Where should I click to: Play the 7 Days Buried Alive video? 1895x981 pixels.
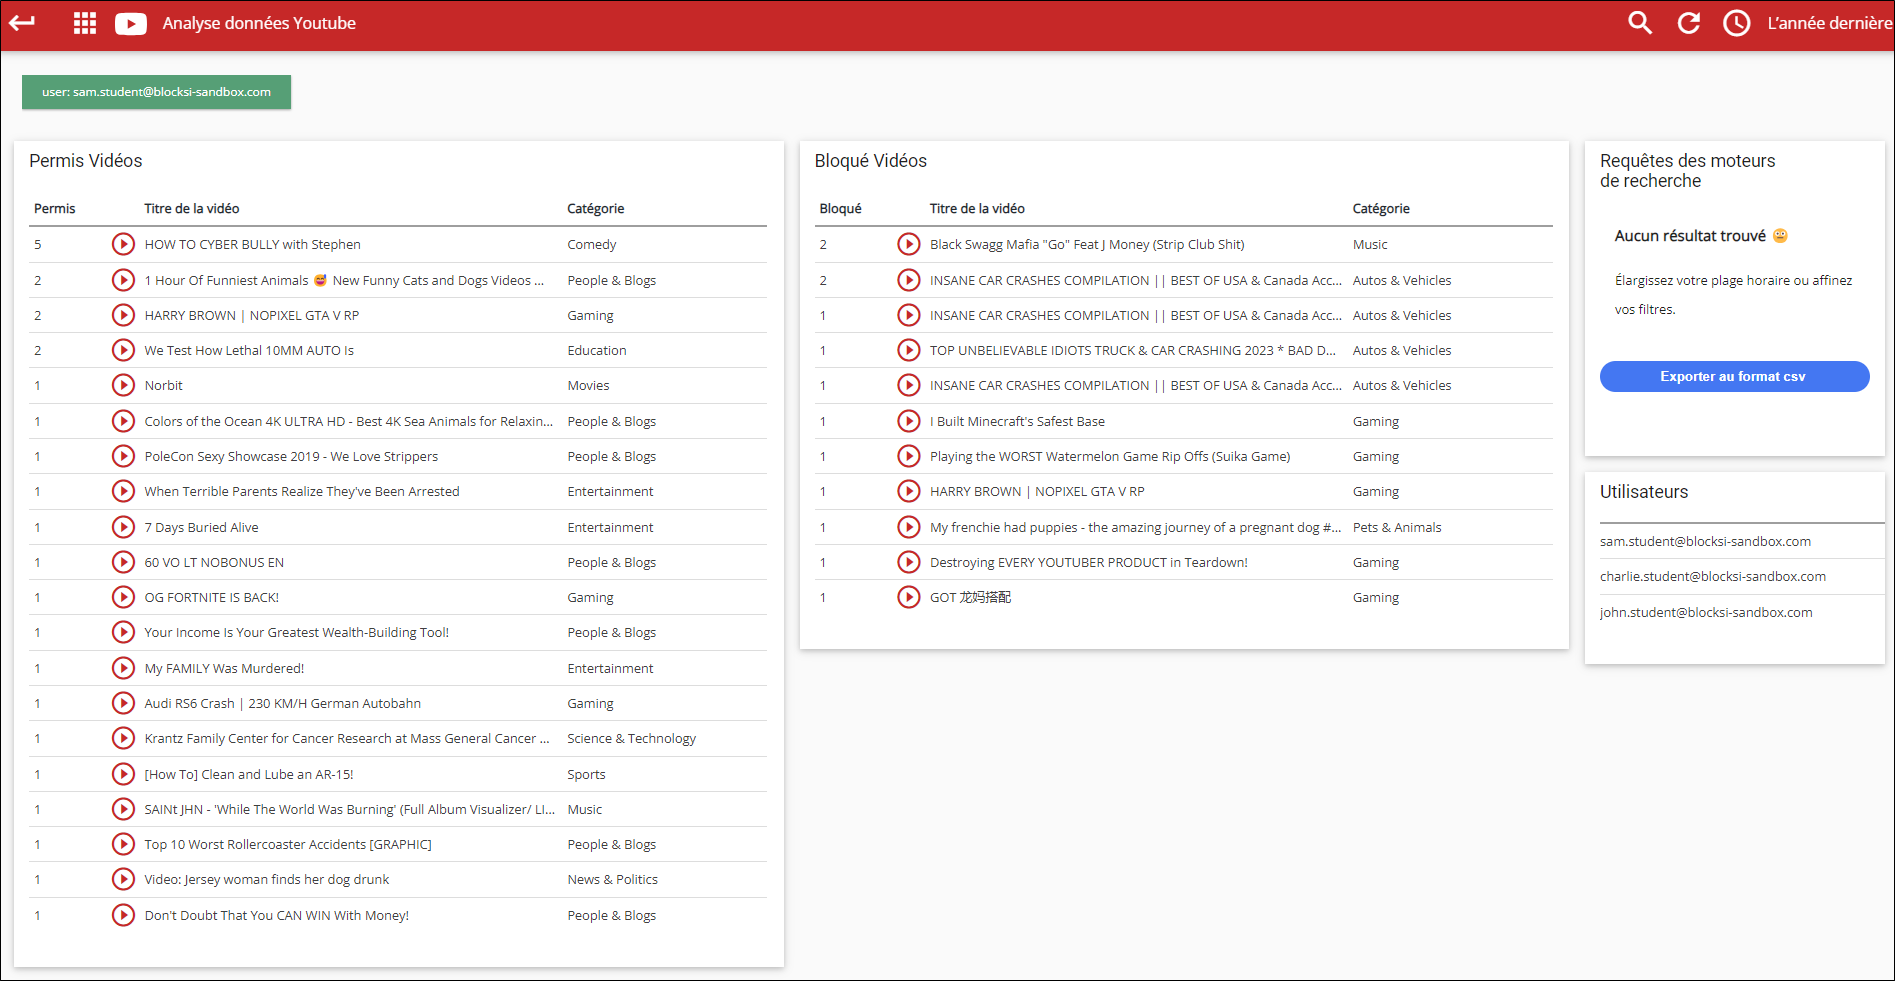[x=123, y=527]
